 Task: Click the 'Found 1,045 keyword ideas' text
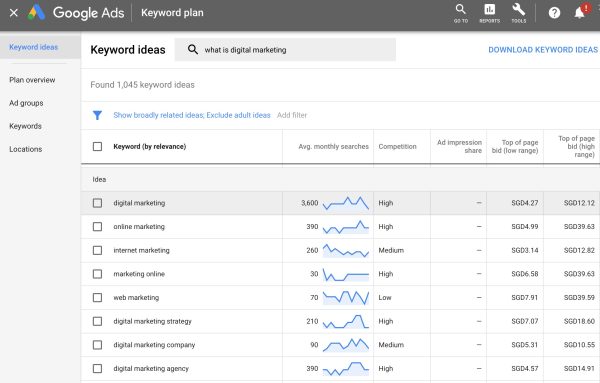tap(142, 85)
